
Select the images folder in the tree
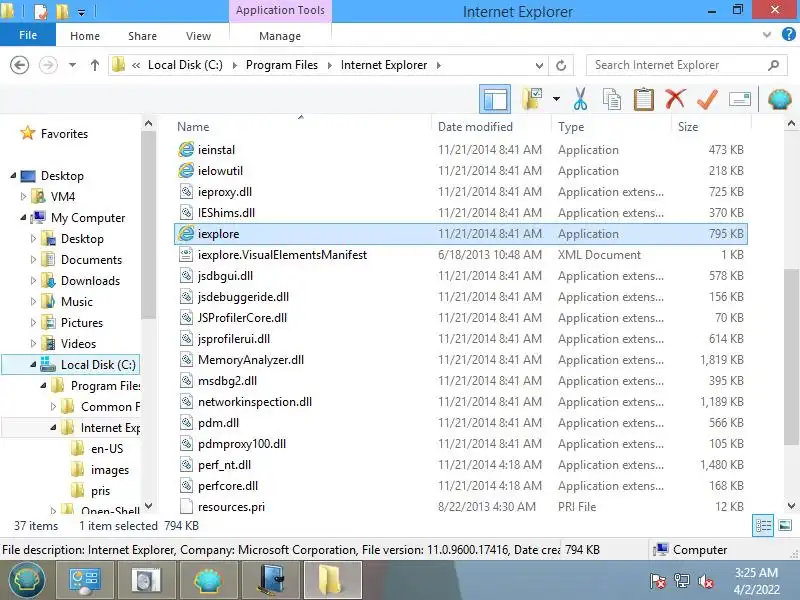[x=110, y=469]
